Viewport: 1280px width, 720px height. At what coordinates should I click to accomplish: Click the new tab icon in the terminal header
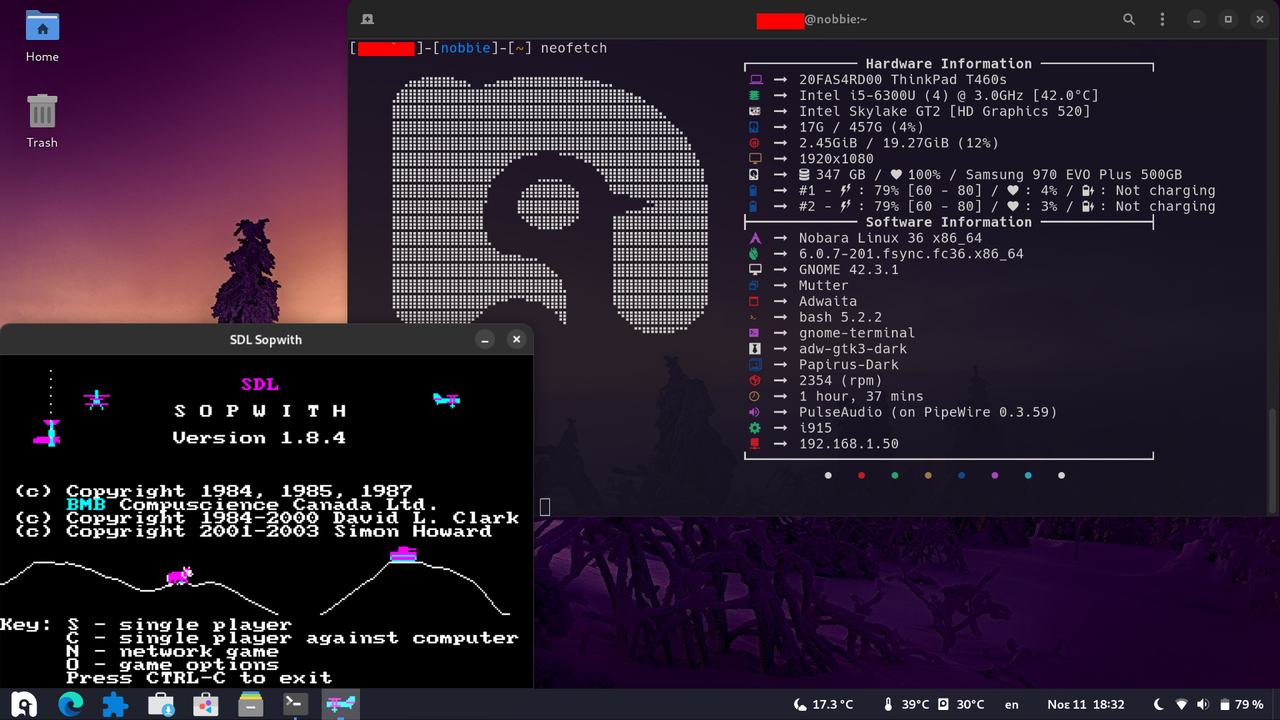(368, 19)
